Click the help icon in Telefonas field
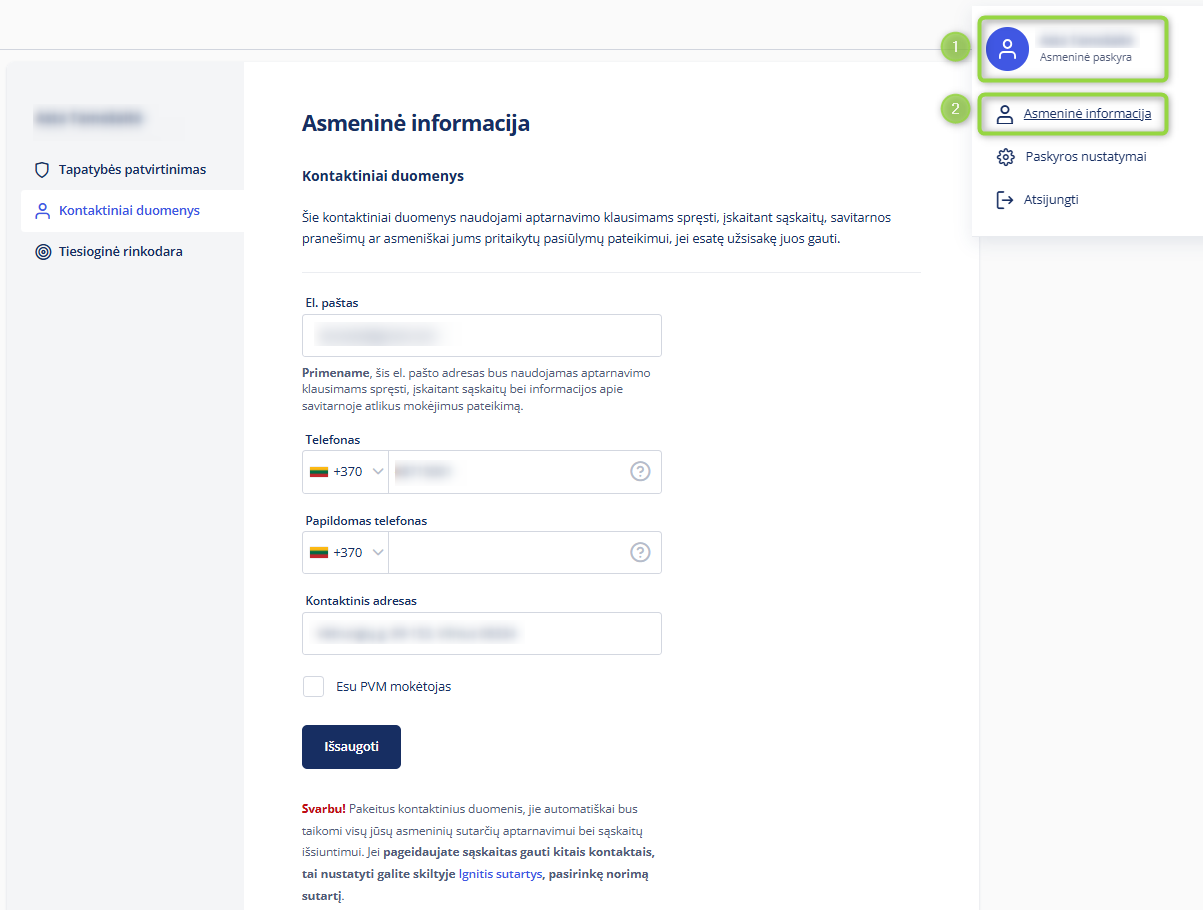Image resolution: width=1203 pixels, height=910 pixels. click(640, 471)
